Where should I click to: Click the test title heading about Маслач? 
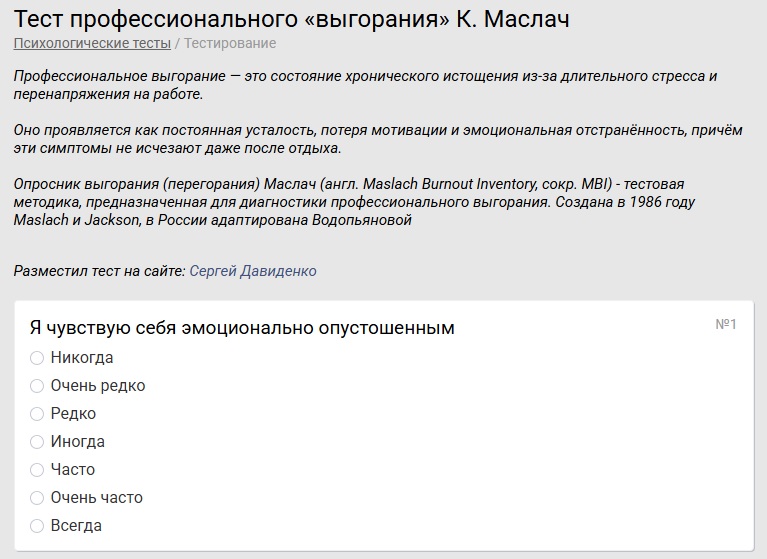coord(292,18)
